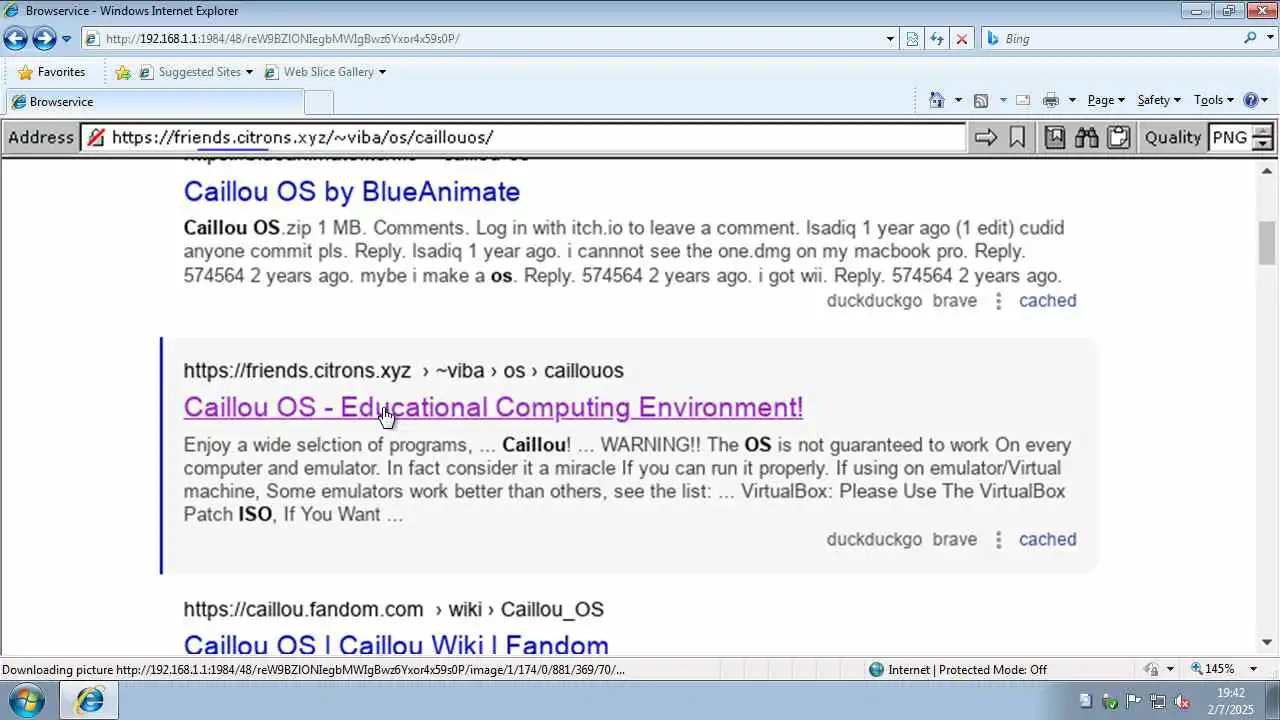Click the status bar privacy lock icon
Image resolution: width=1280 pixels, height=720 pixels.
tap(1151, 670)
